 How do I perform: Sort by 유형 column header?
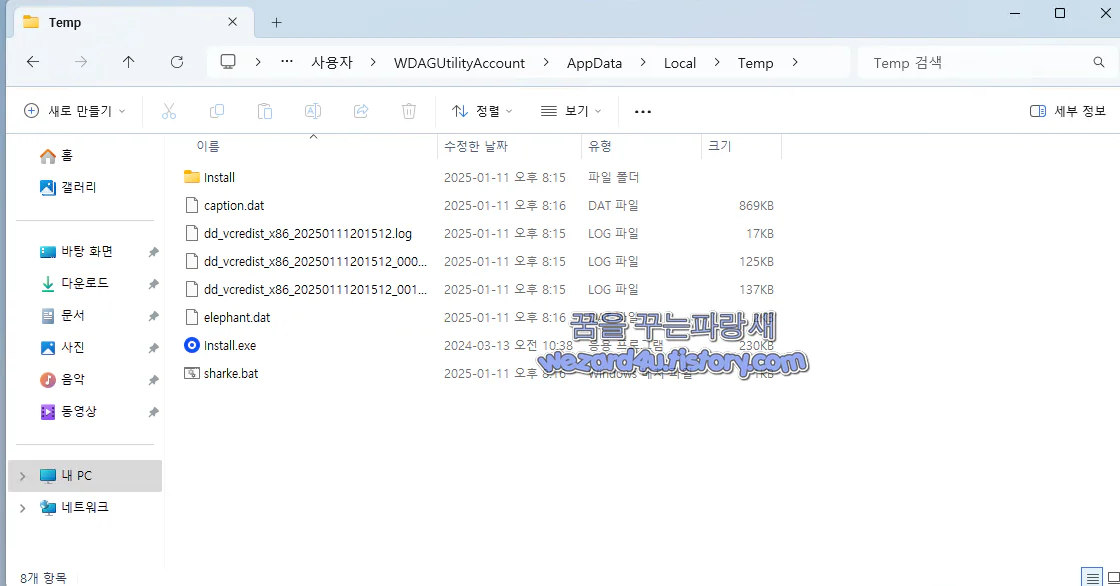click(x=600, y=146)
